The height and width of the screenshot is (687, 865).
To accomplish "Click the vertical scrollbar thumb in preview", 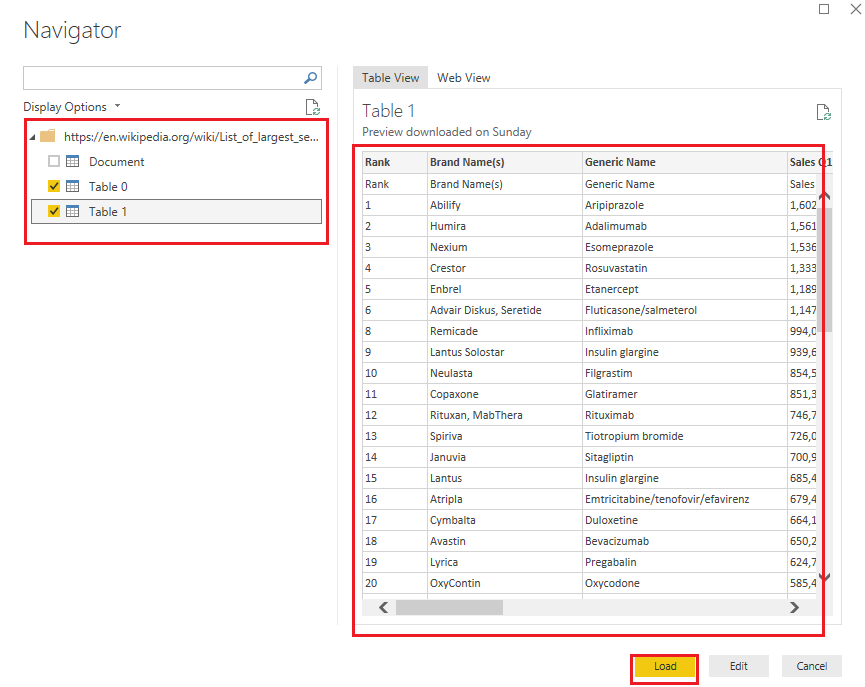I will coord(825,268).
